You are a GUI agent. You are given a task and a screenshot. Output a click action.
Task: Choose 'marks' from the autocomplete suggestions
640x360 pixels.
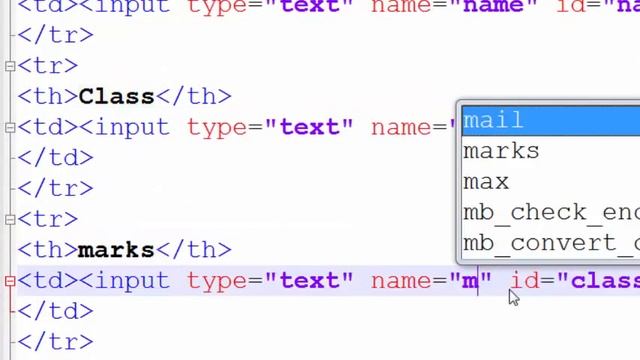pos(551,151)
